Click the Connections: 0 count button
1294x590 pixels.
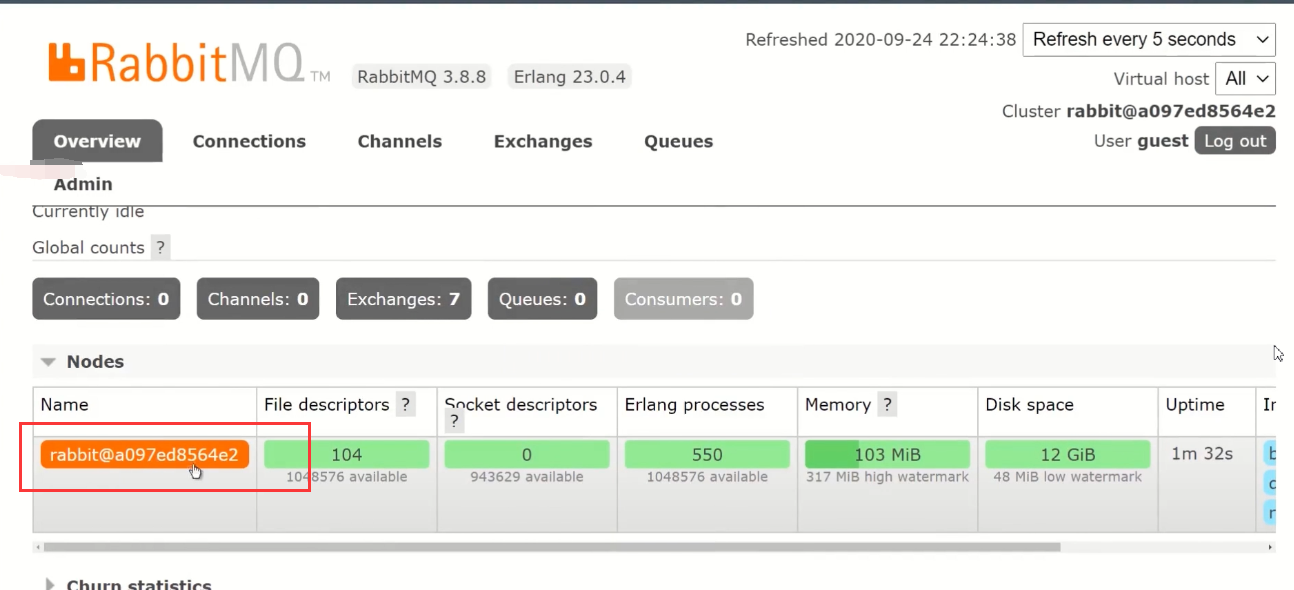tap(106, 299)
